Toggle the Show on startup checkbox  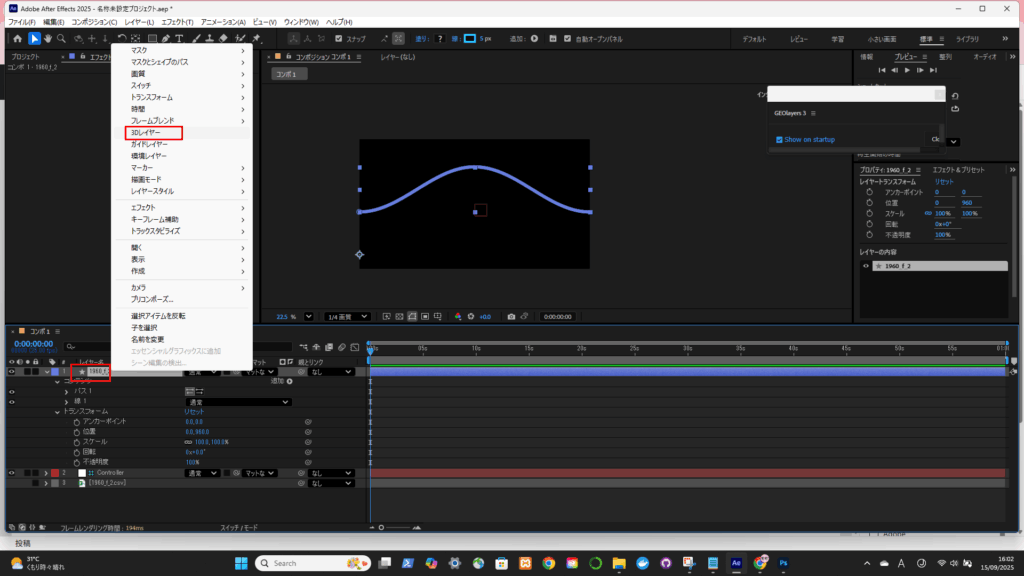tap(780, 140)
